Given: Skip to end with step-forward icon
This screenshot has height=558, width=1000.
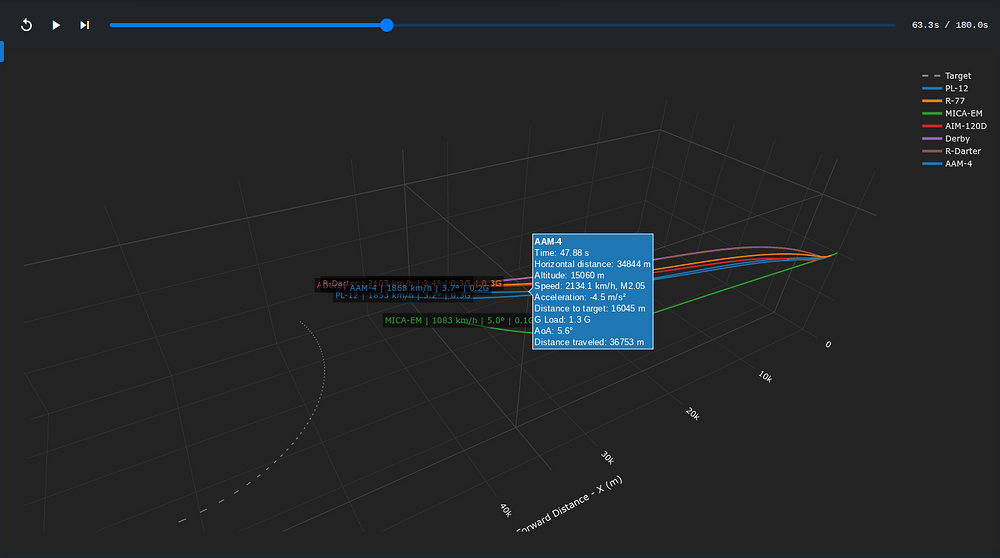Looking at the screenshot, I should [84, 25].
